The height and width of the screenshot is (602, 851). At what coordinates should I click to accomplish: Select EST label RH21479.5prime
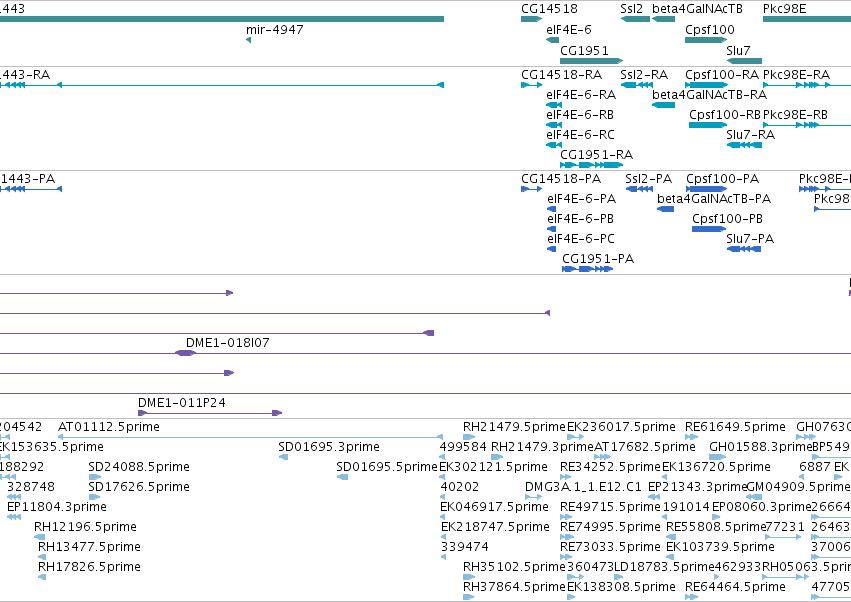(515, 427)
